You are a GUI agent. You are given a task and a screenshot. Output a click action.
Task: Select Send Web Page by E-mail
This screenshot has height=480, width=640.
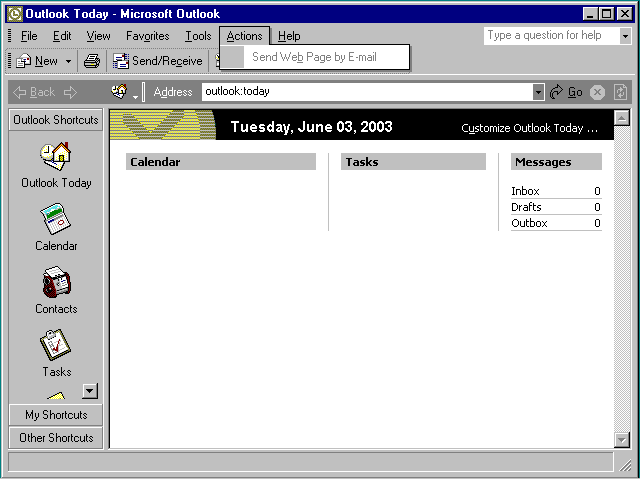314,57
